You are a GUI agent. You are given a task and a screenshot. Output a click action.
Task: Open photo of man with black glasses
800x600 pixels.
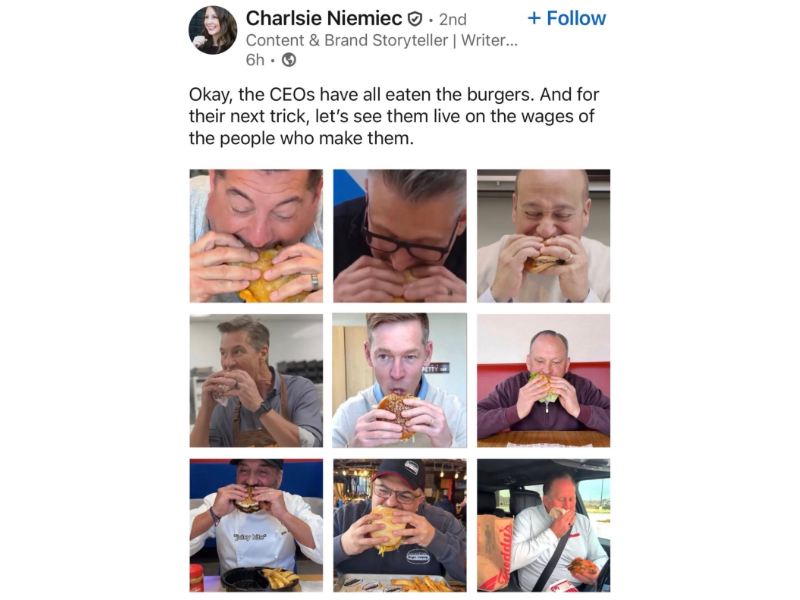[399, 236]
